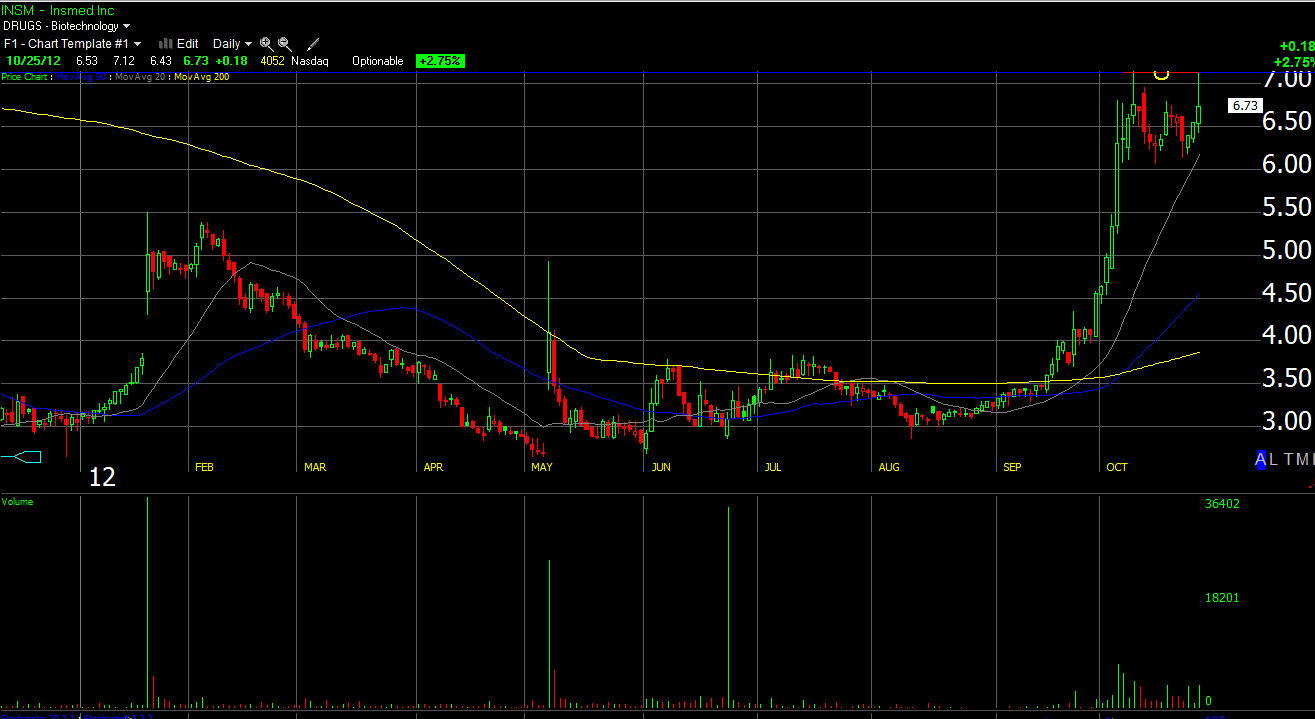Click the zoom out magnifier icon

point(285,44)
